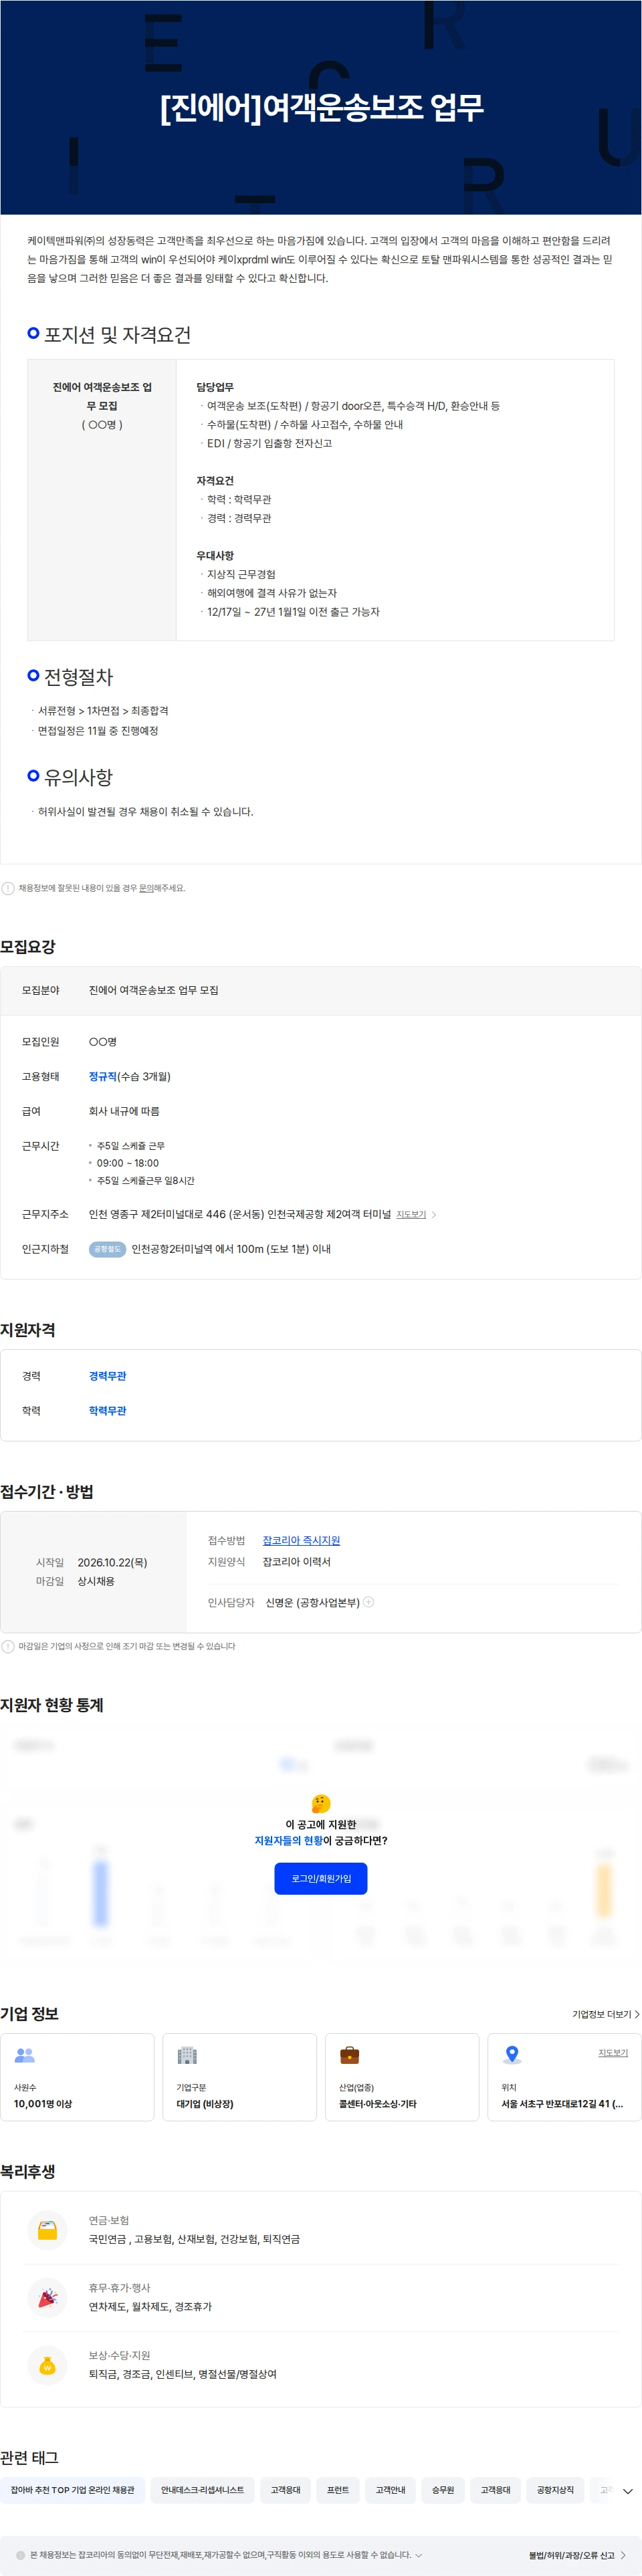This screenshot has width=642, height=2576.
Task: Click the 포지션 및 자격요건 heading bullet
Action: (x=33, y=333)
